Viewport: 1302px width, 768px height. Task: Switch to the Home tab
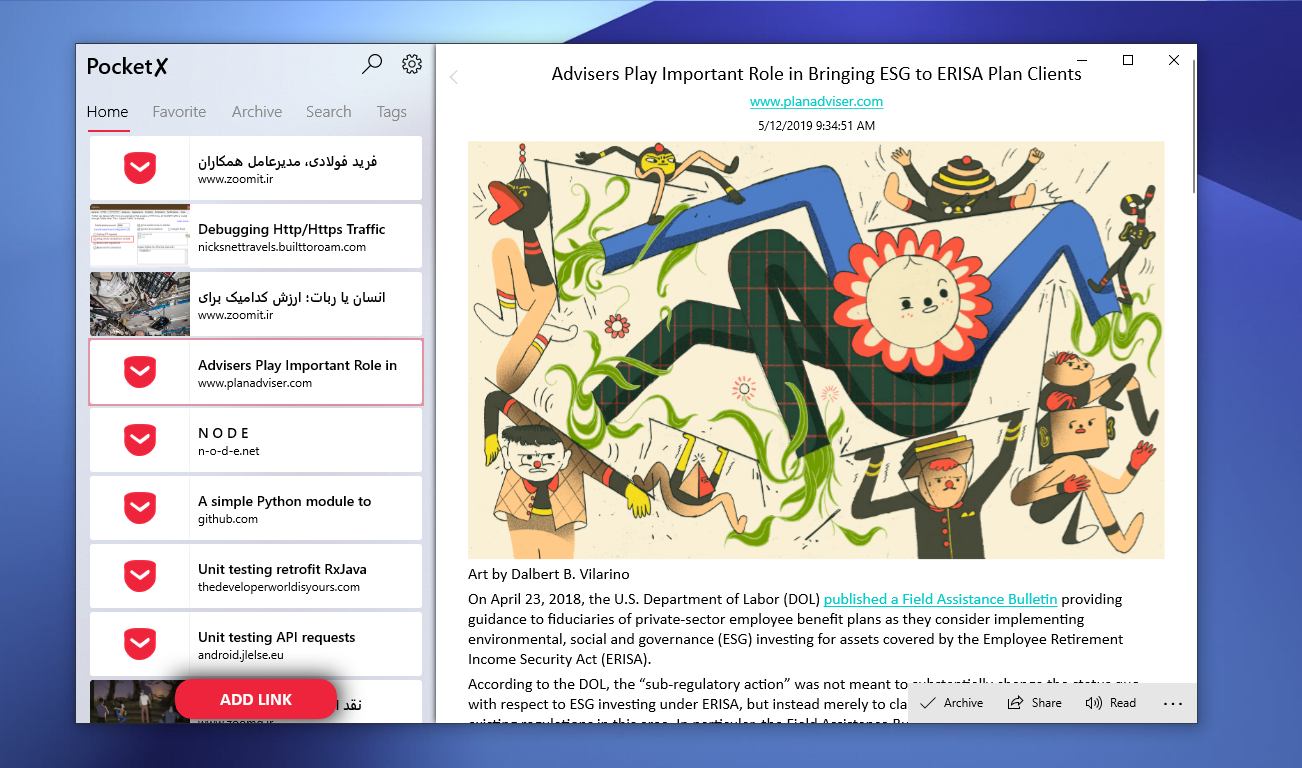(107, 112)
